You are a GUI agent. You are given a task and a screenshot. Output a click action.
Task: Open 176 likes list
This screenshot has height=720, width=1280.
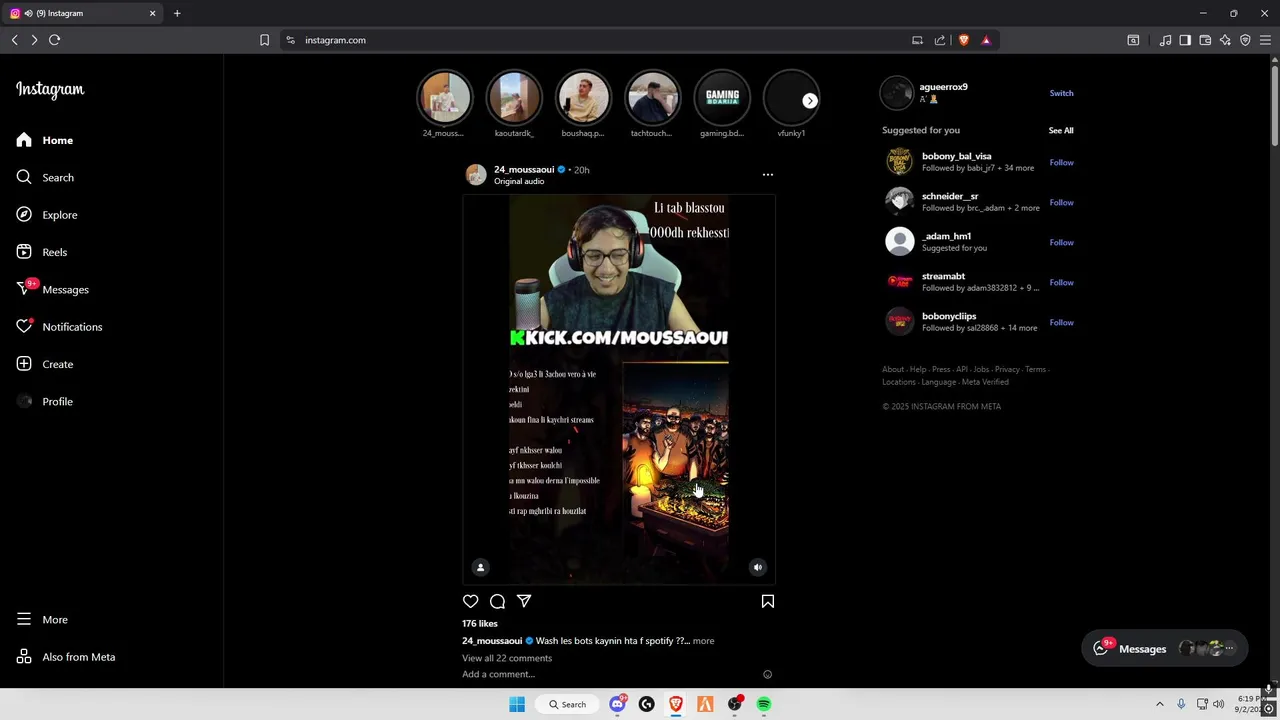480,623
